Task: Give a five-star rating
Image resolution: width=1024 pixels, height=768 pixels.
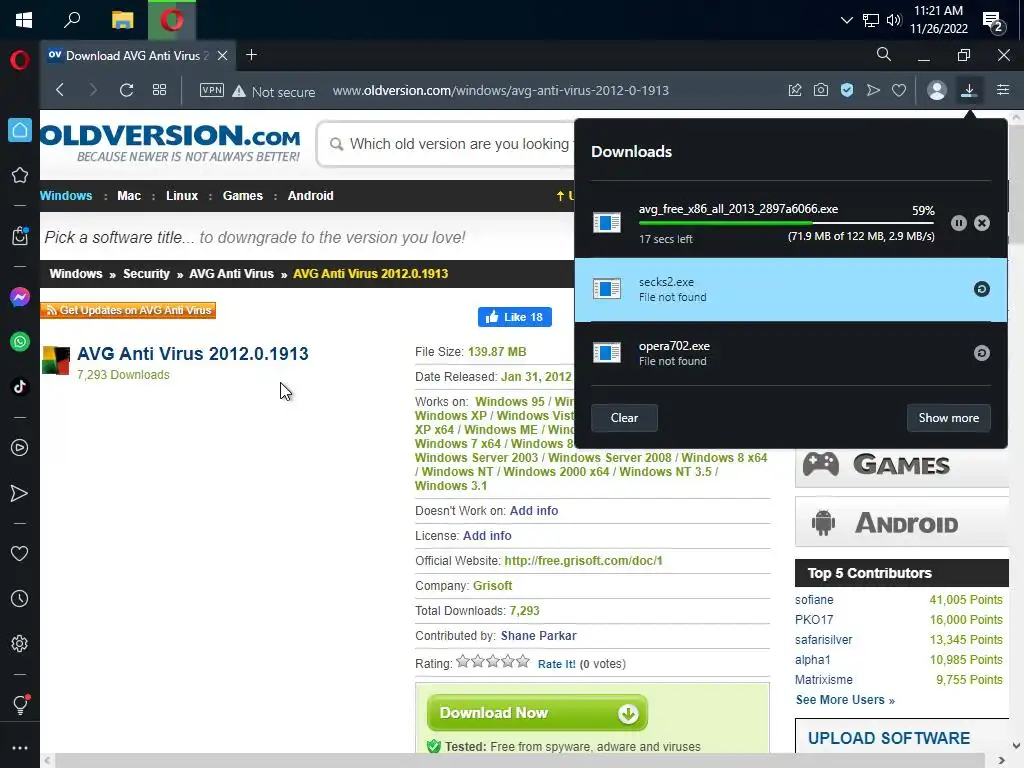Action: [x=523, y=662]
